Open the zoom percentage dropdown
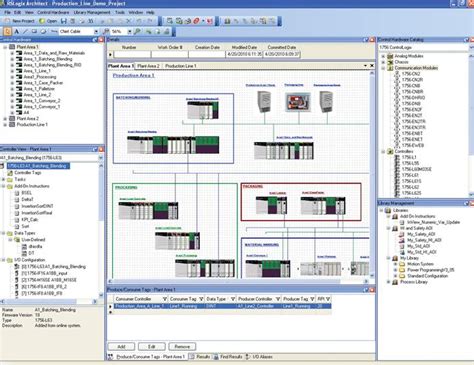 tap(130, 31)
